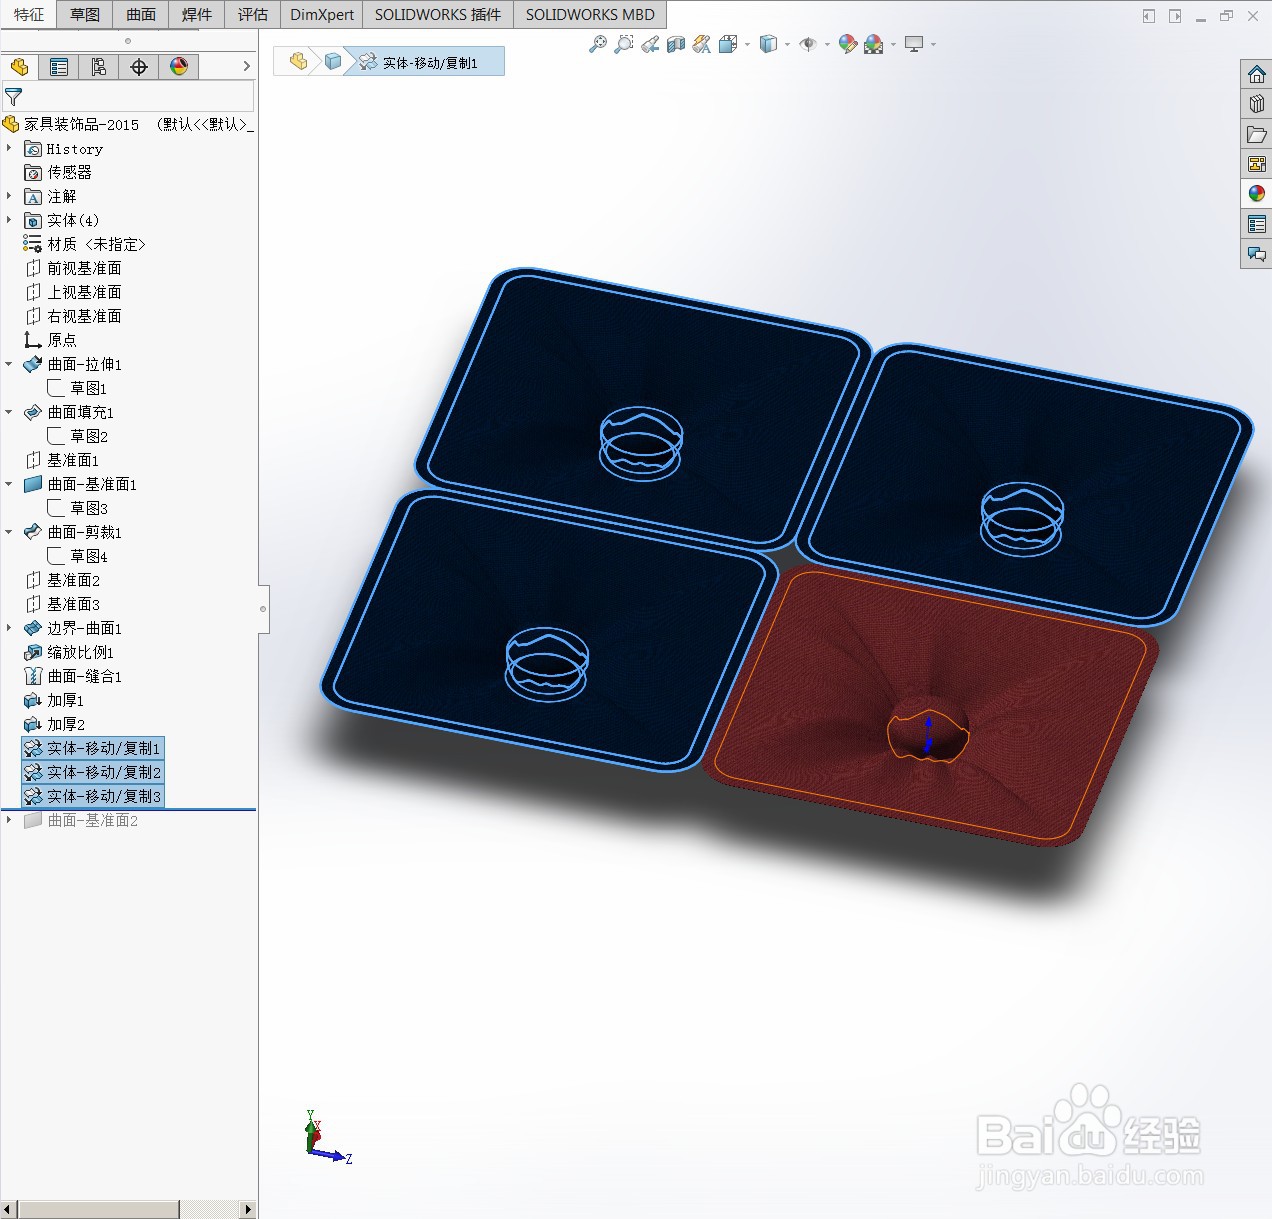Open Custom Properties task pane icon

click(1257, 224)
